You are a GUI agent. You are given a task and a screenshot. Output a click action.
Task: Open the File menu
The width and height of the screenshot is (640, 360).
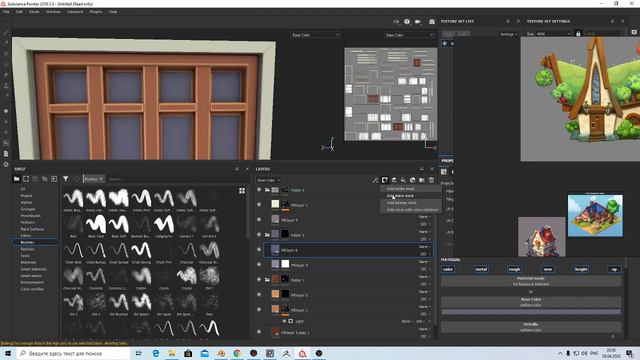click(6, 12)
